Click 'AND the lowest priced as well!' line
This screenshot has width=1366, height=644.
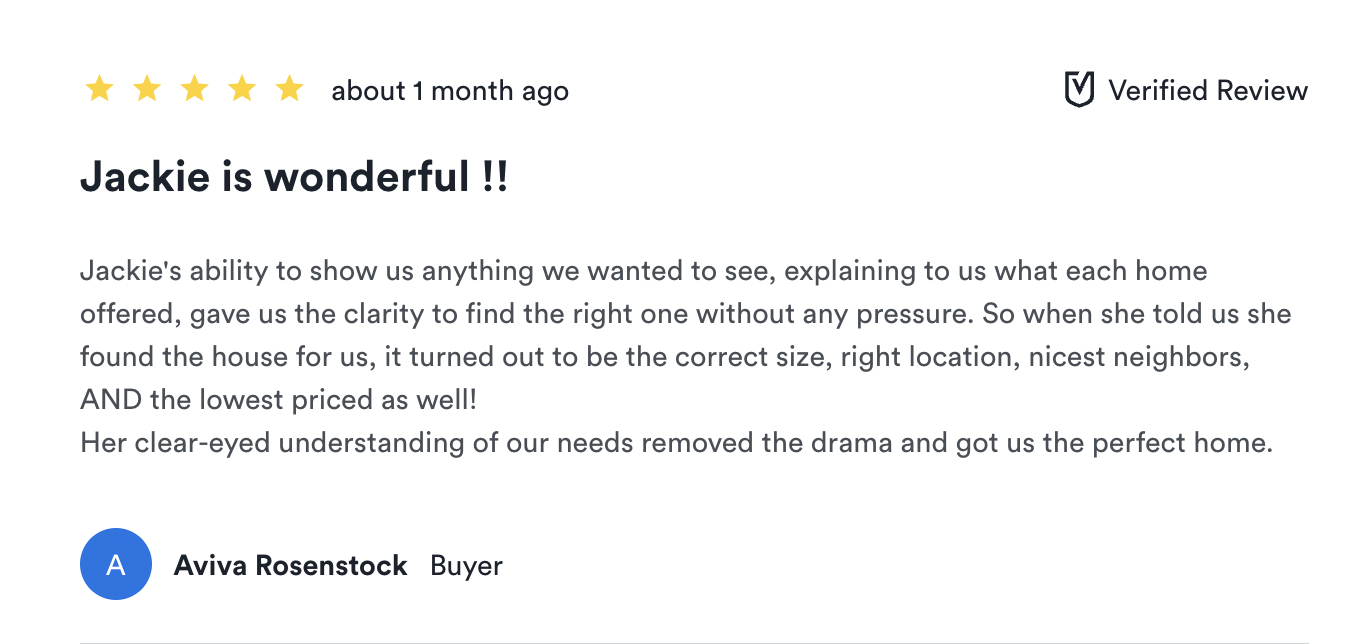point(279,400)
